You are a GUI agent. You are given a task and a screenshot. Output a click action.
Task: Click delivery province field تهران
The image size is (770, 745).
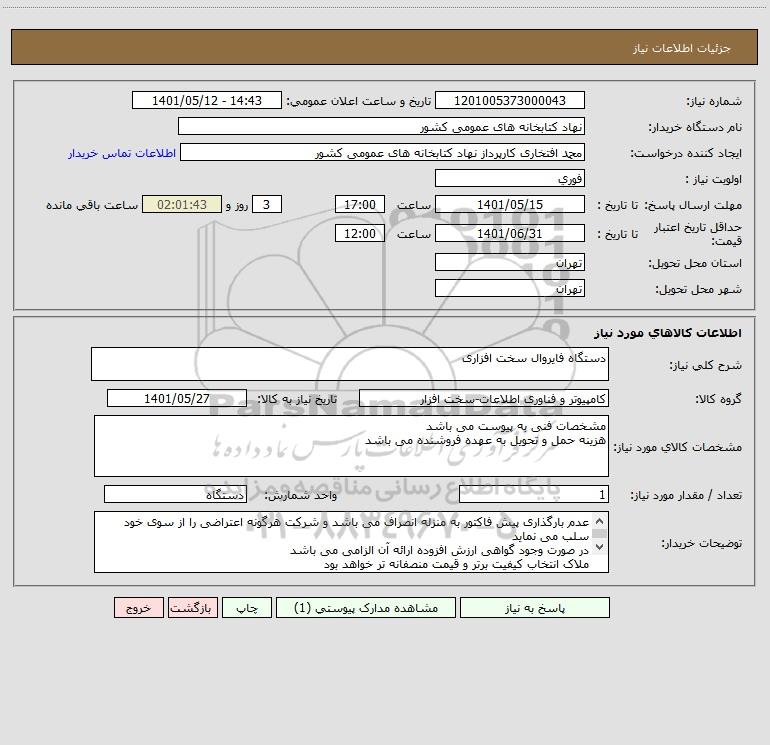coord(510,262)
